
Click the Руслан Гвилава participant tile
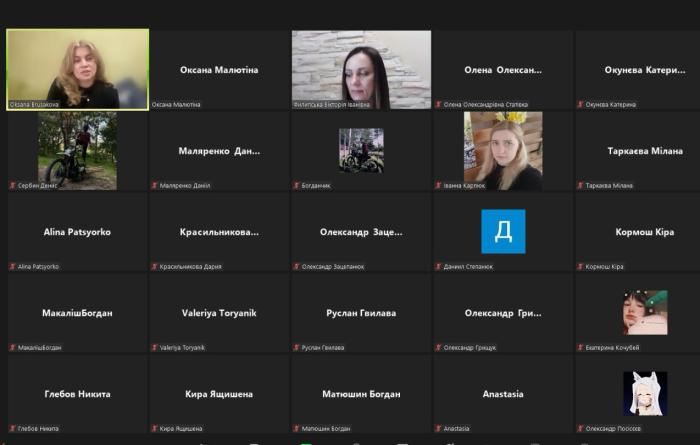[361, 313]
